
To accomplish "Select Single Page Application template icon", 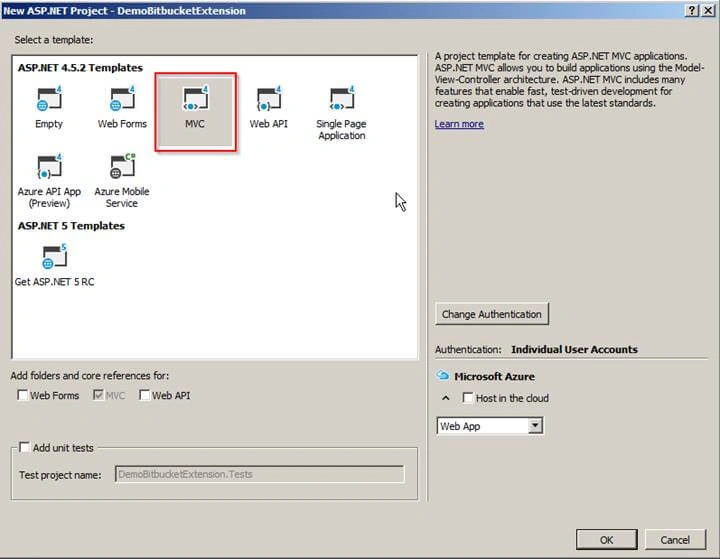I will pos(342,99).
